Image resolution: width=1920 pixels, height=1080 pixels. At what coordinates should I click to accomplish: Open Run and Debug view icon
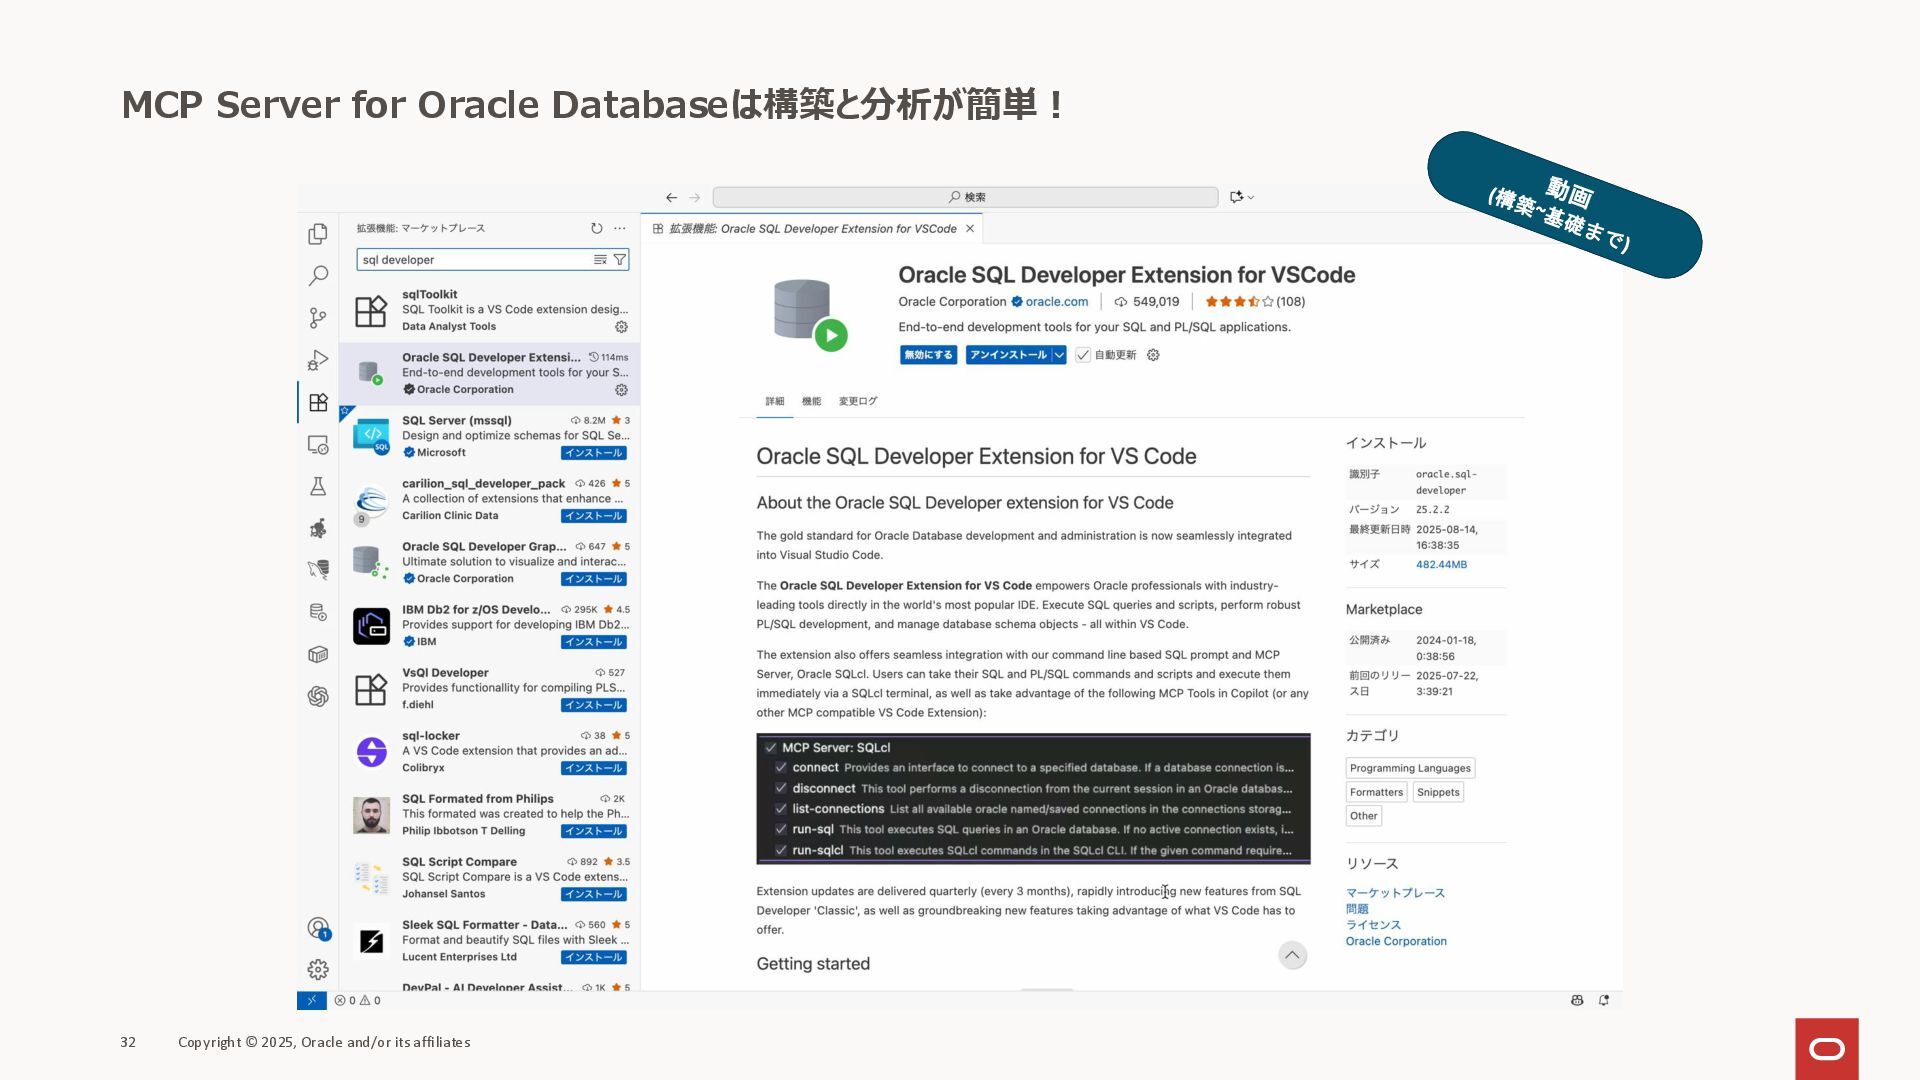(x=318, y=360)
